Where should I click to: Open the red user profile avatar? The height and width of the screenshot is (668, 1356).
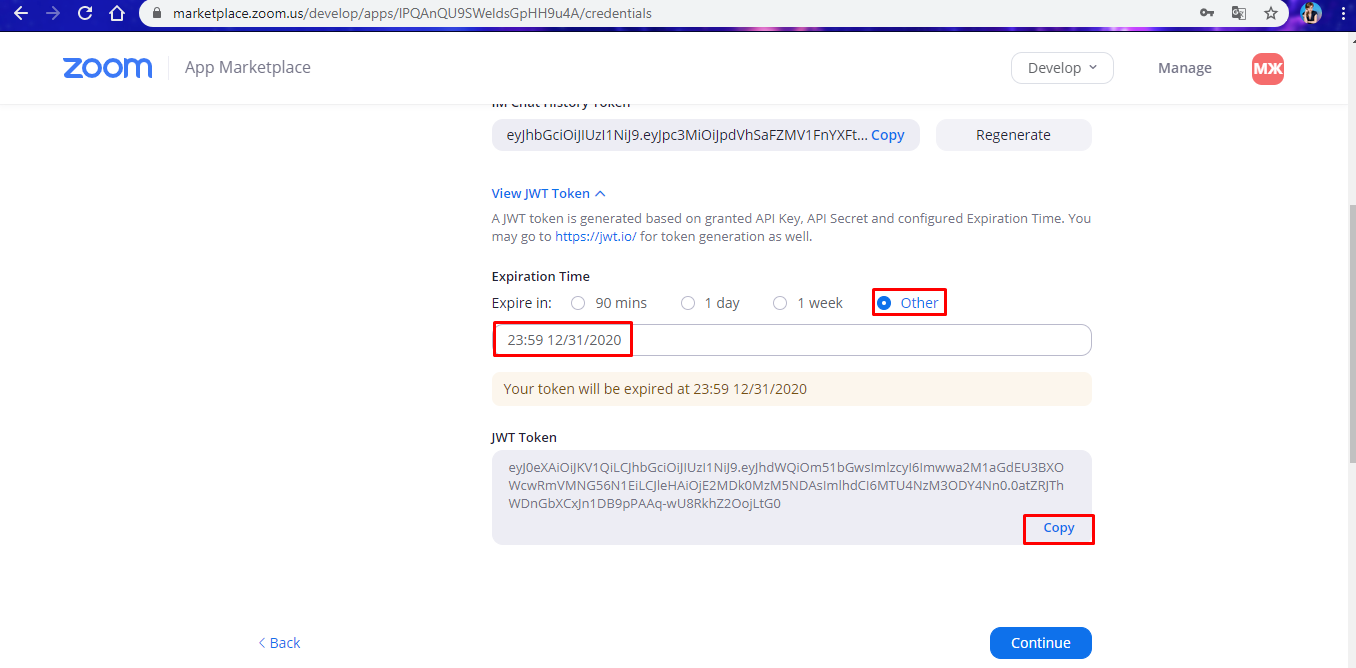(x=1268, y=68)
